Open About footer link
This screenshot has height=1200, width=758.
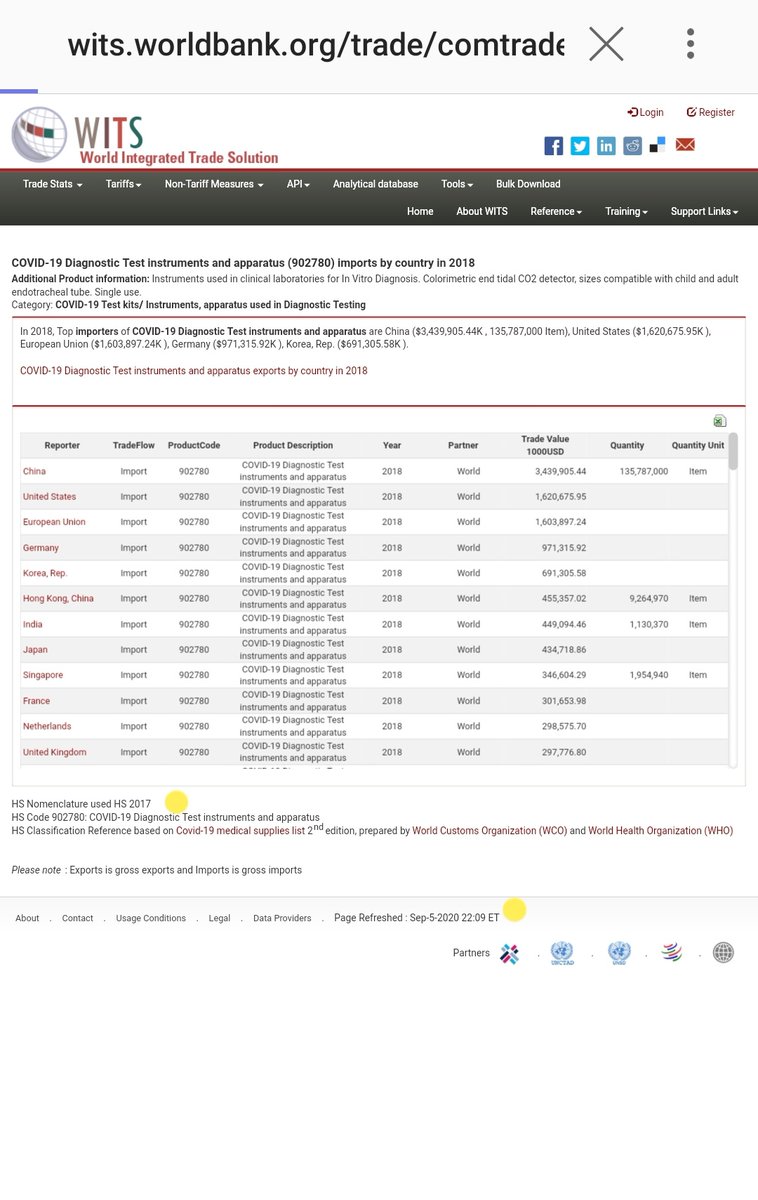coord(27,918)
